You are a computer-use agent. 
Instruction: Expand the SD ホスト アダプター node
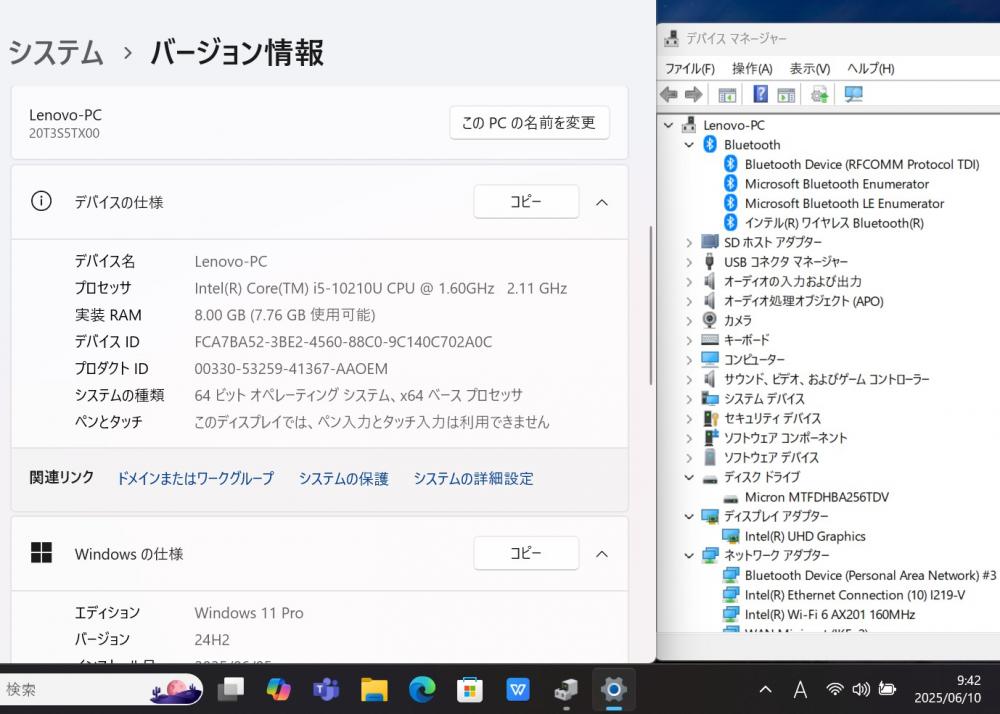point(689,242)
